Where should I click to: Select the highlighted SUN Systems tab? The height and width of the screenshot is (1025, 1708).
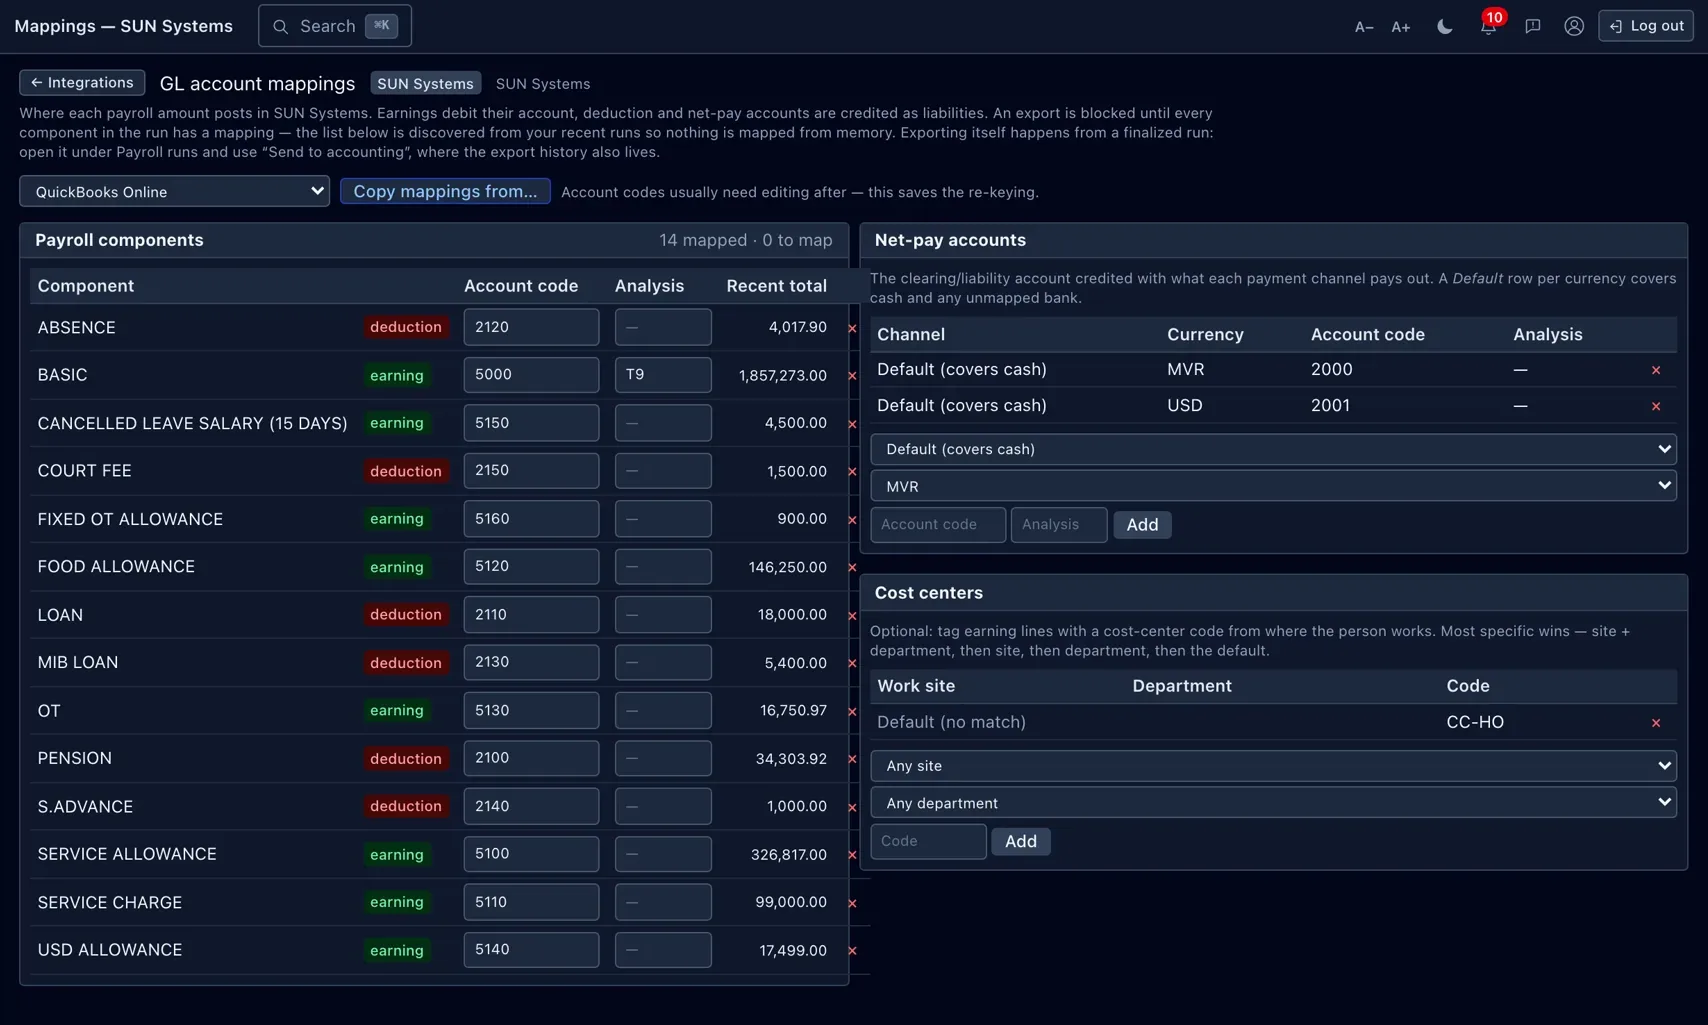tap(425, 83)
